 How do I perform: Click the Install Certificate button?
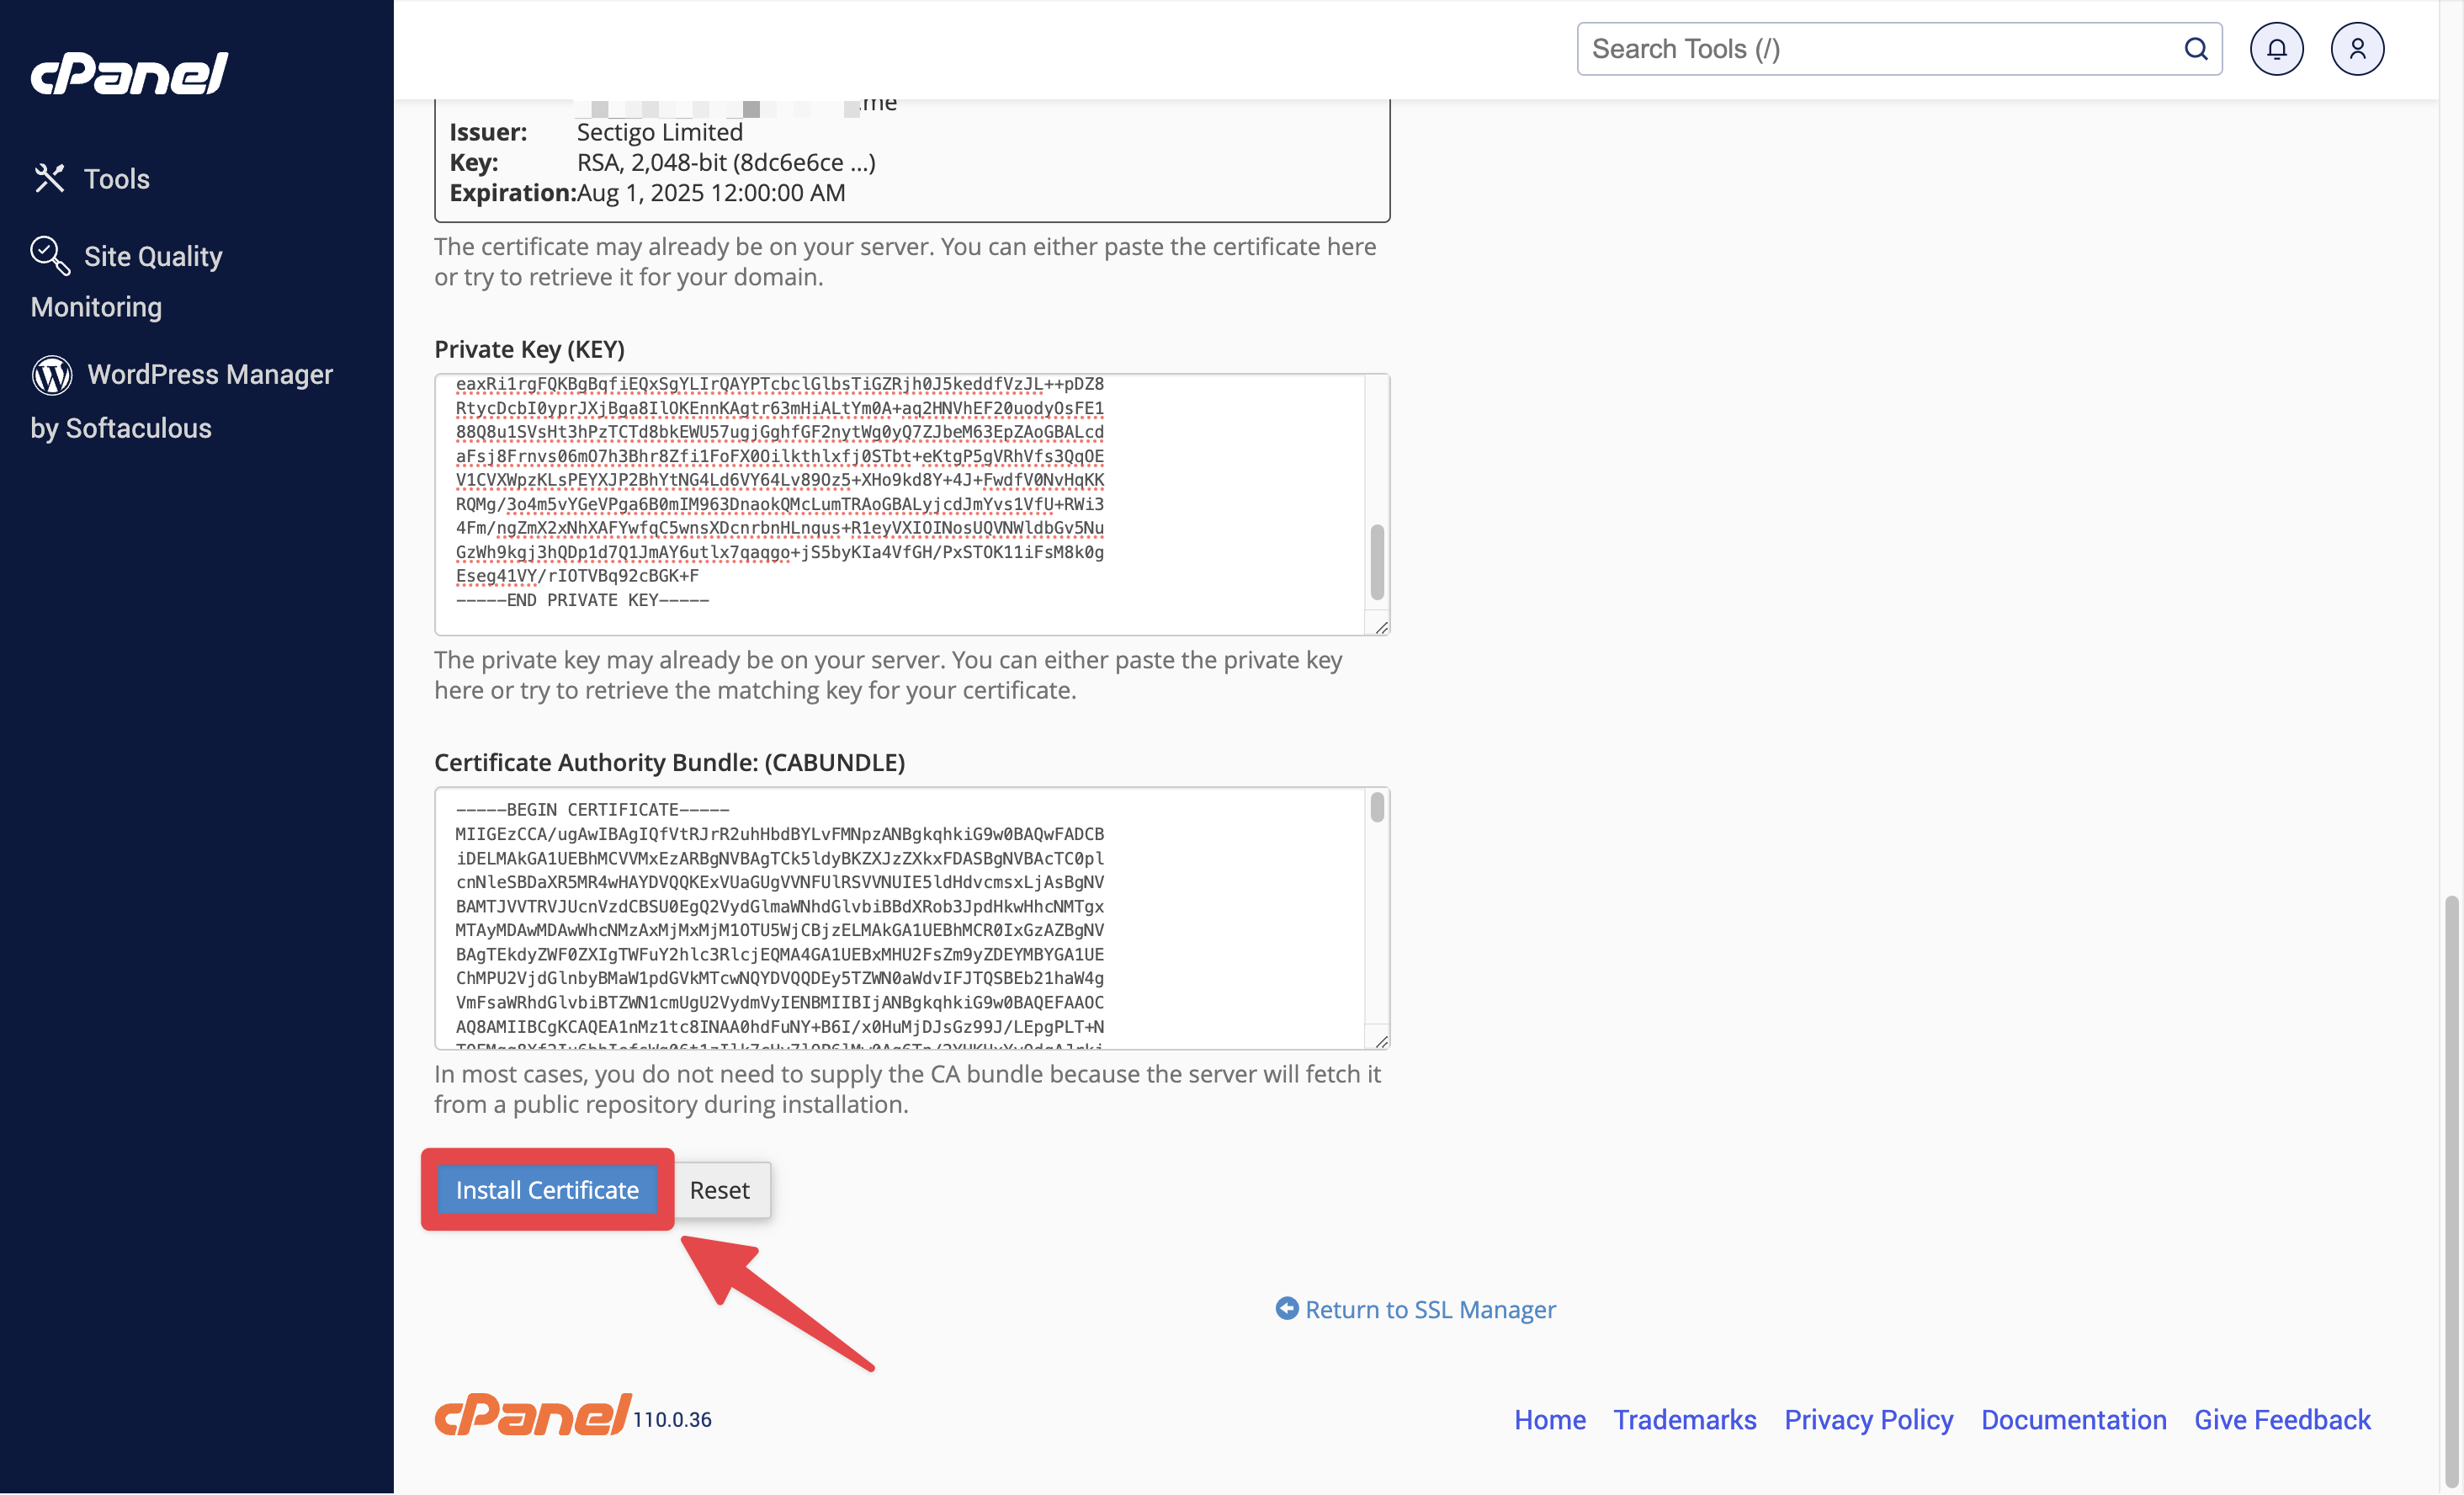point(547,1190)
